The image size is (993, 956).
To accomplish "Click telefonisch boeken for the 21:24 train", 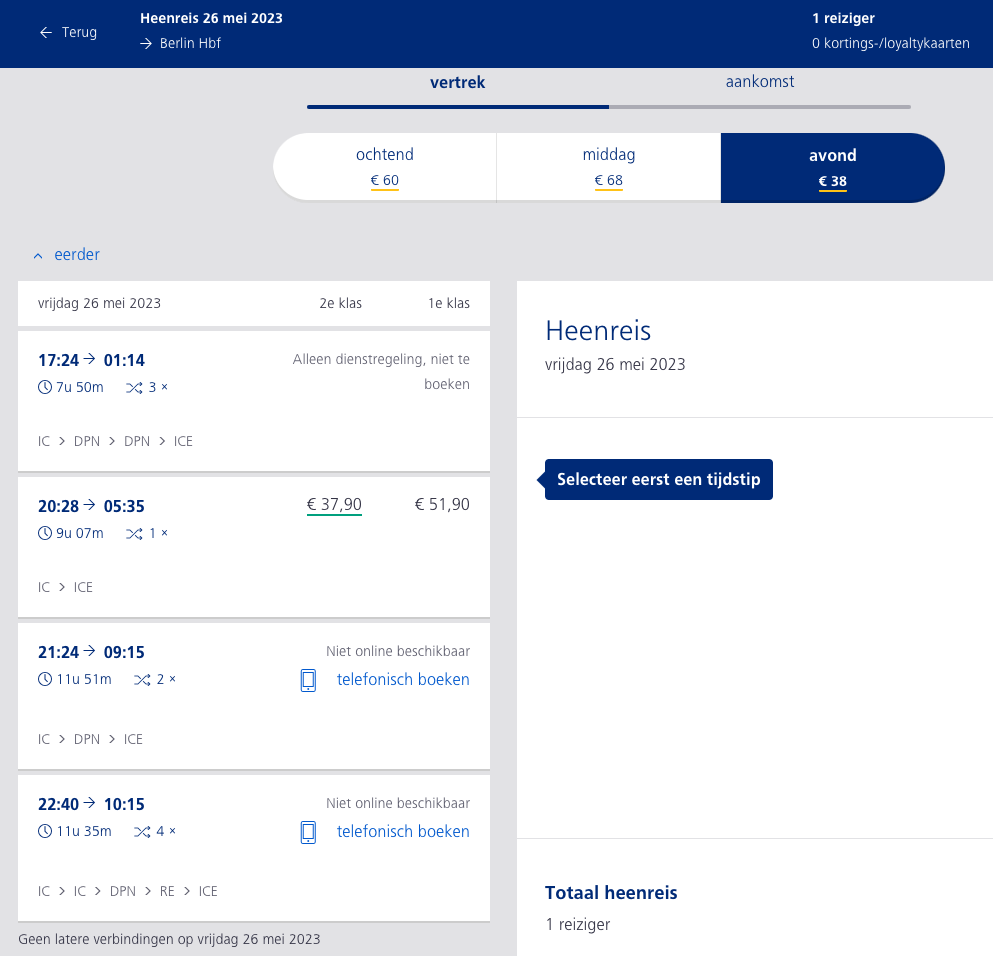I will [402, 680].
